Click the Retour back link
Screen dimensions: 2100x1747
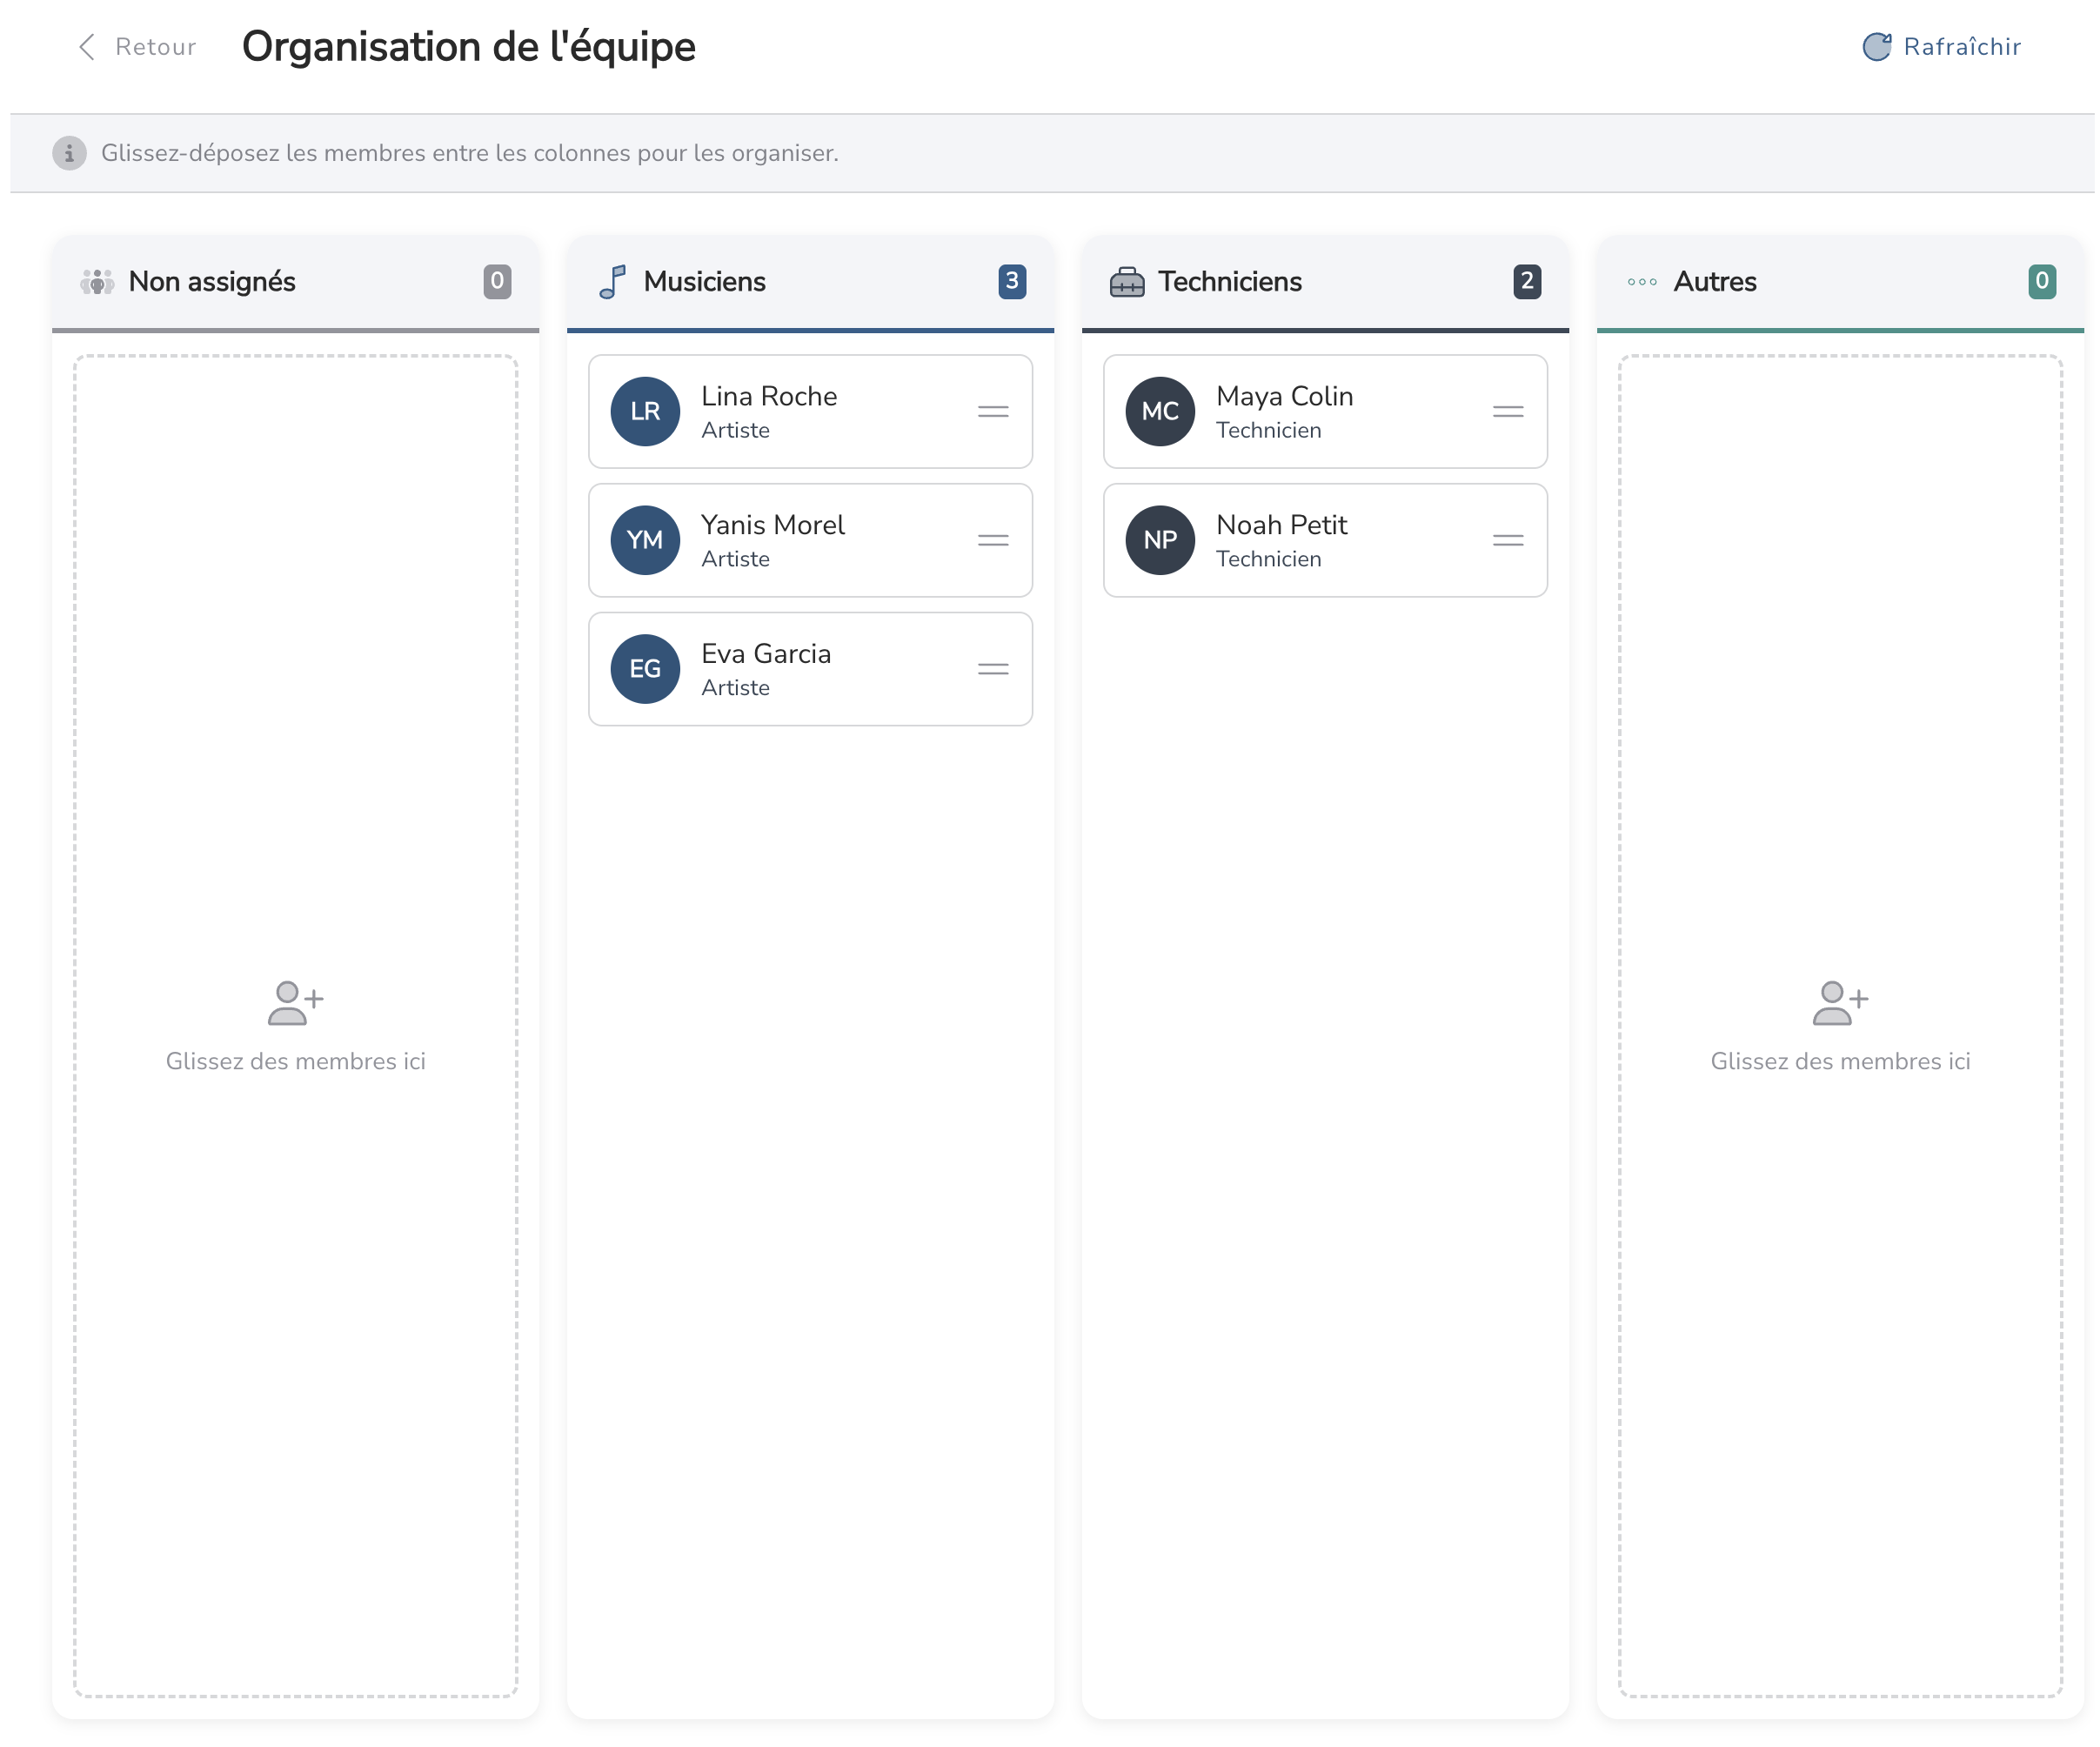[138, 47]
